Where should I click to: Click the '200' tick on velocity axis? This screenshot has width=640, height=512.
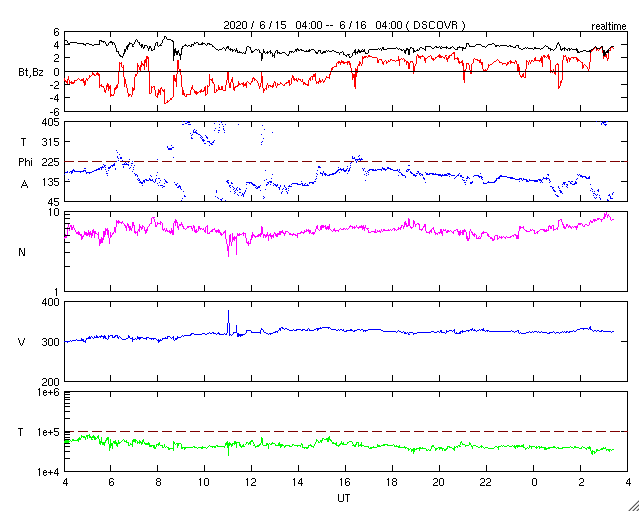coord(52,382)
